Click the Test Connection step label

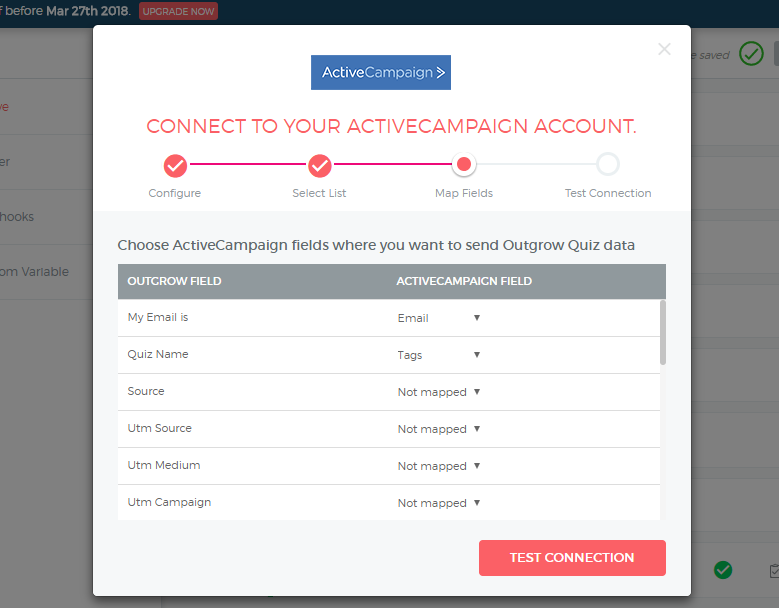coord(608,193)
